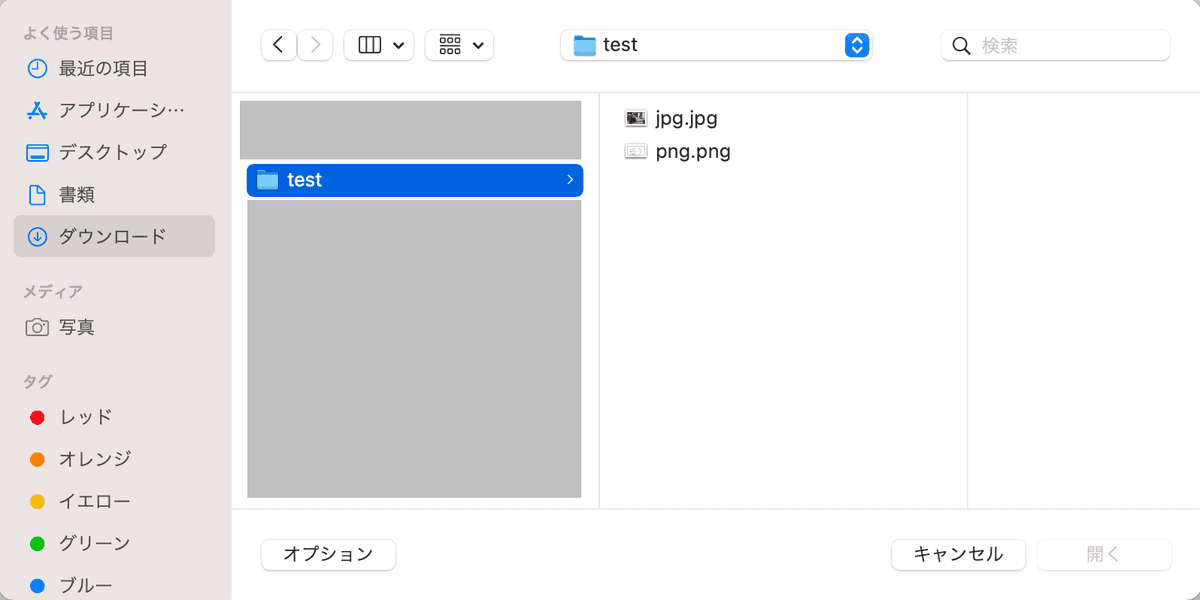Select the Orange tag
This screenshot has width=1200, height=600.
pyautogui.click(x=94, y=459)
